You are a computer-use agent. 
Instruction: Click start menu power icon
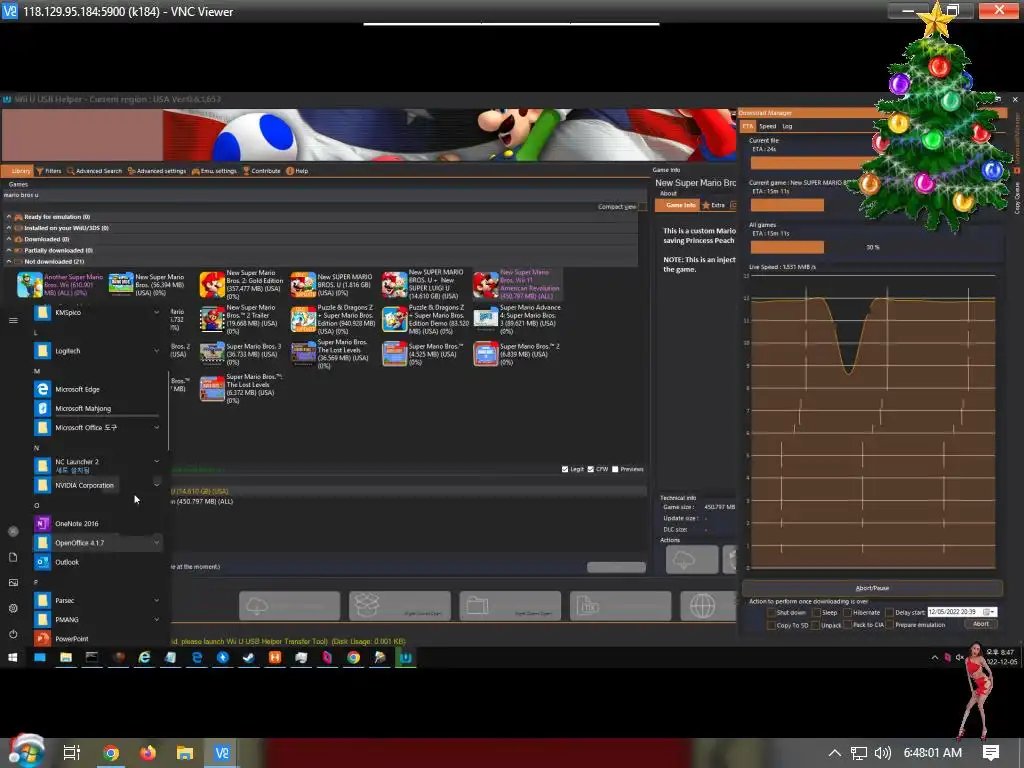click(x=13, y=634)
